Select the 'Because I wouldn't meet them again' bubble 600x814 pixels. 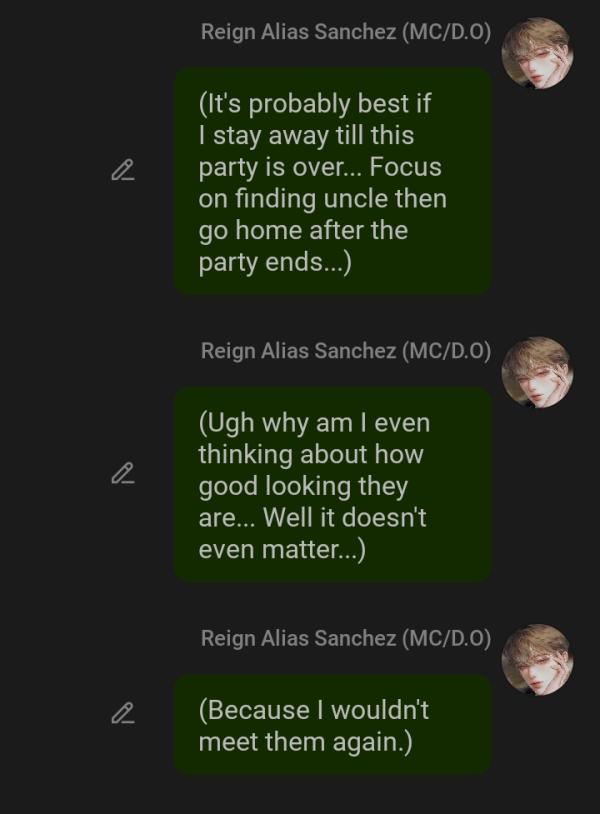point(332,725)
